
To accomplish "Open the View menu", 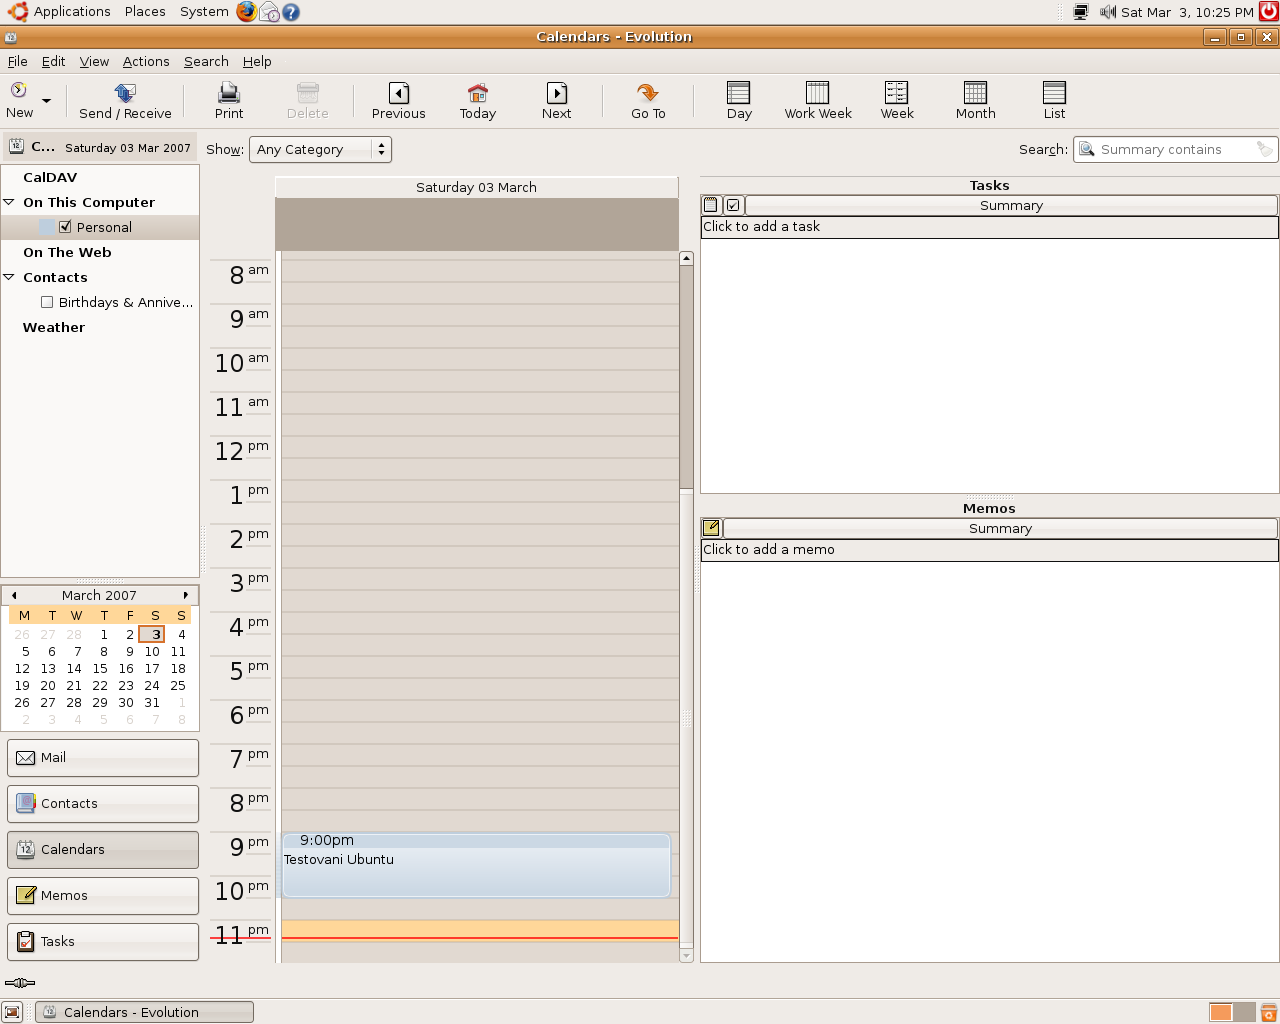I will click(x=94, y=61).
